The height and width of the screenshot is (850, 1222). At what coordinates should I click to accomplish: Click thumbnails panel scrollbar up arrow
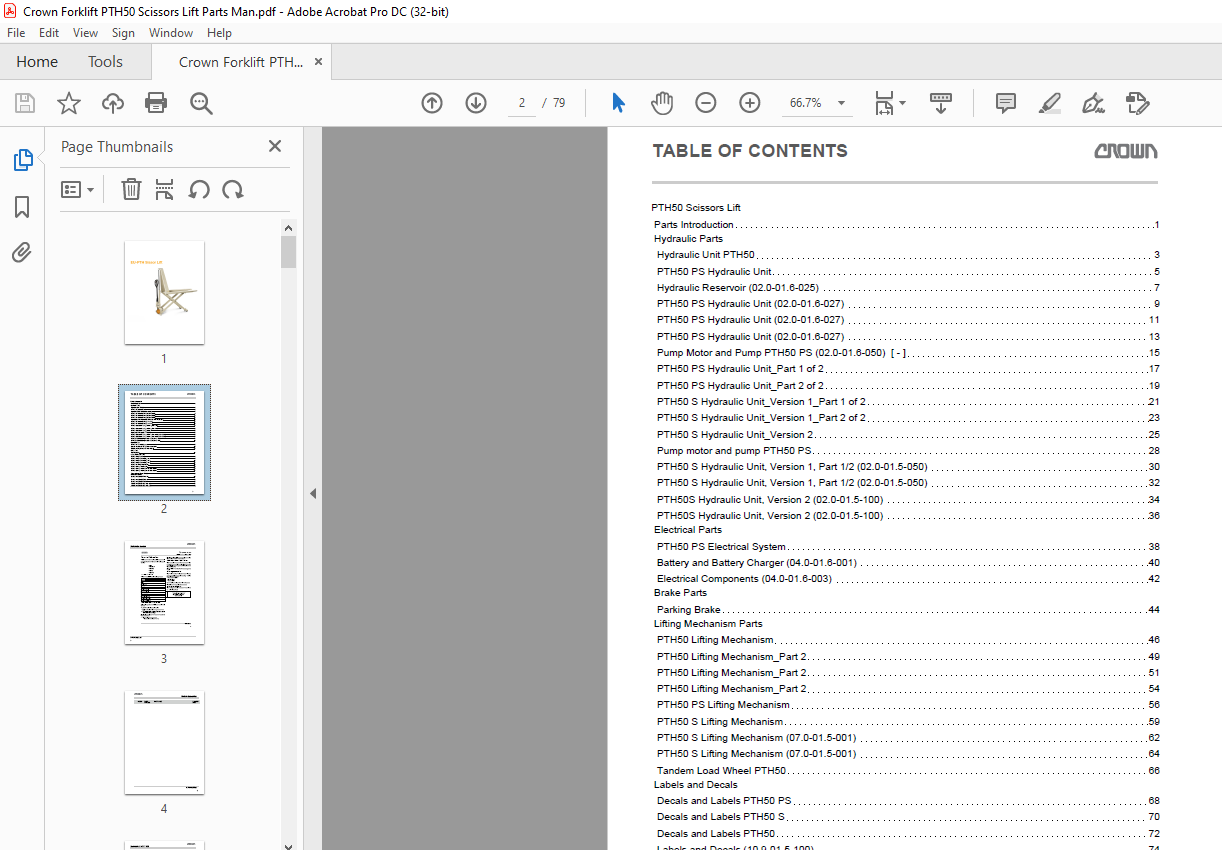point(288,228)
